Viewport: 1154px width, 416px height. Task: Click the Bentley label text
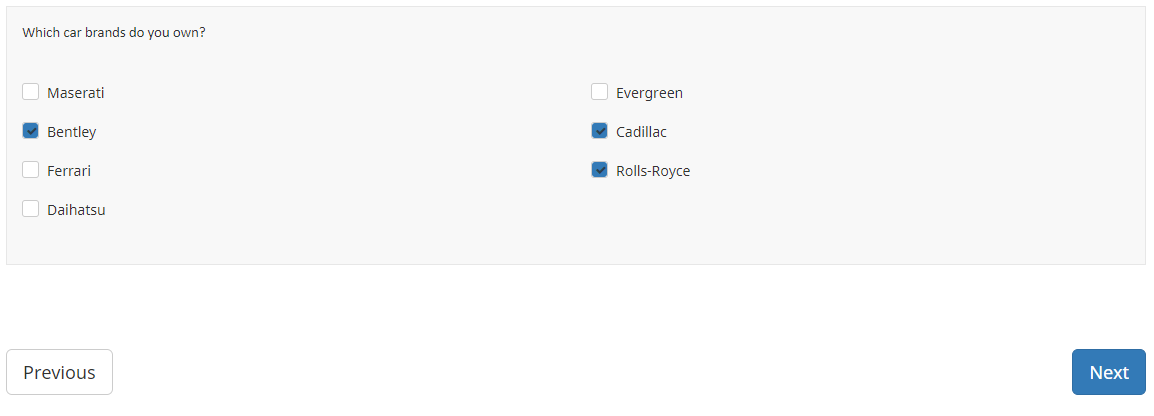(72, 132)
